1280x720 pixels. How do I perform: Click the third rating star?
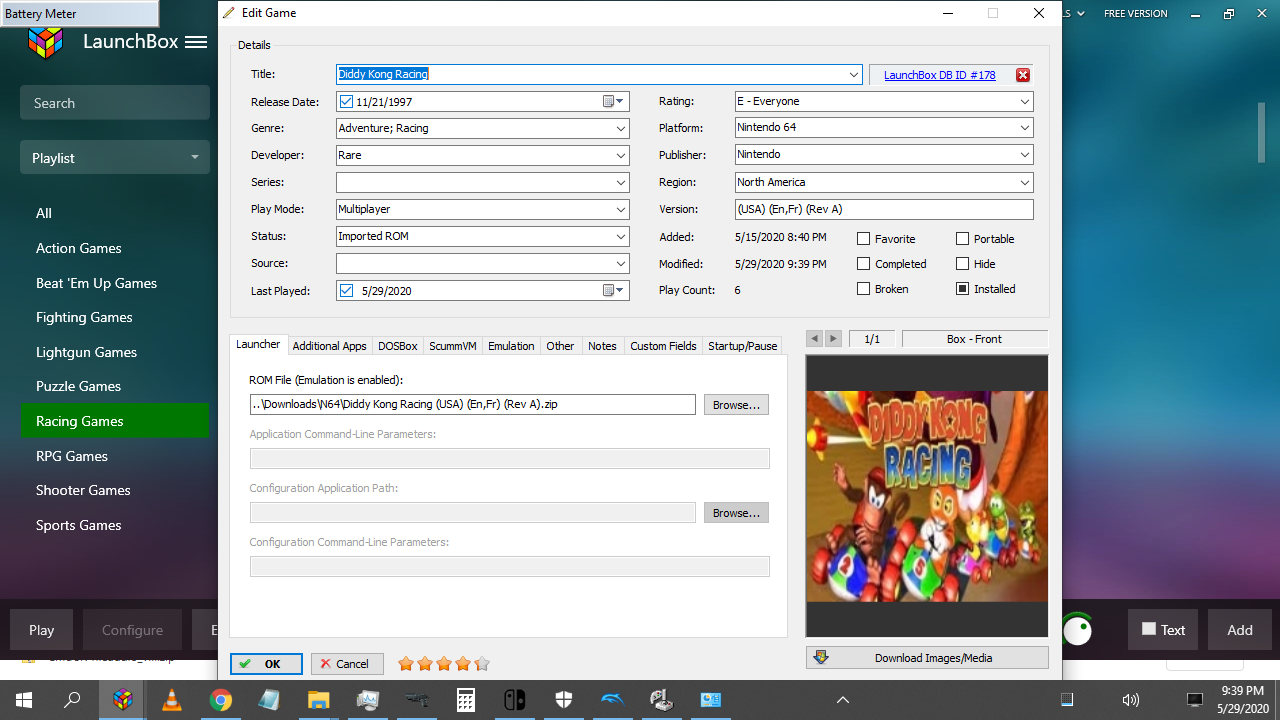[444, 664]
